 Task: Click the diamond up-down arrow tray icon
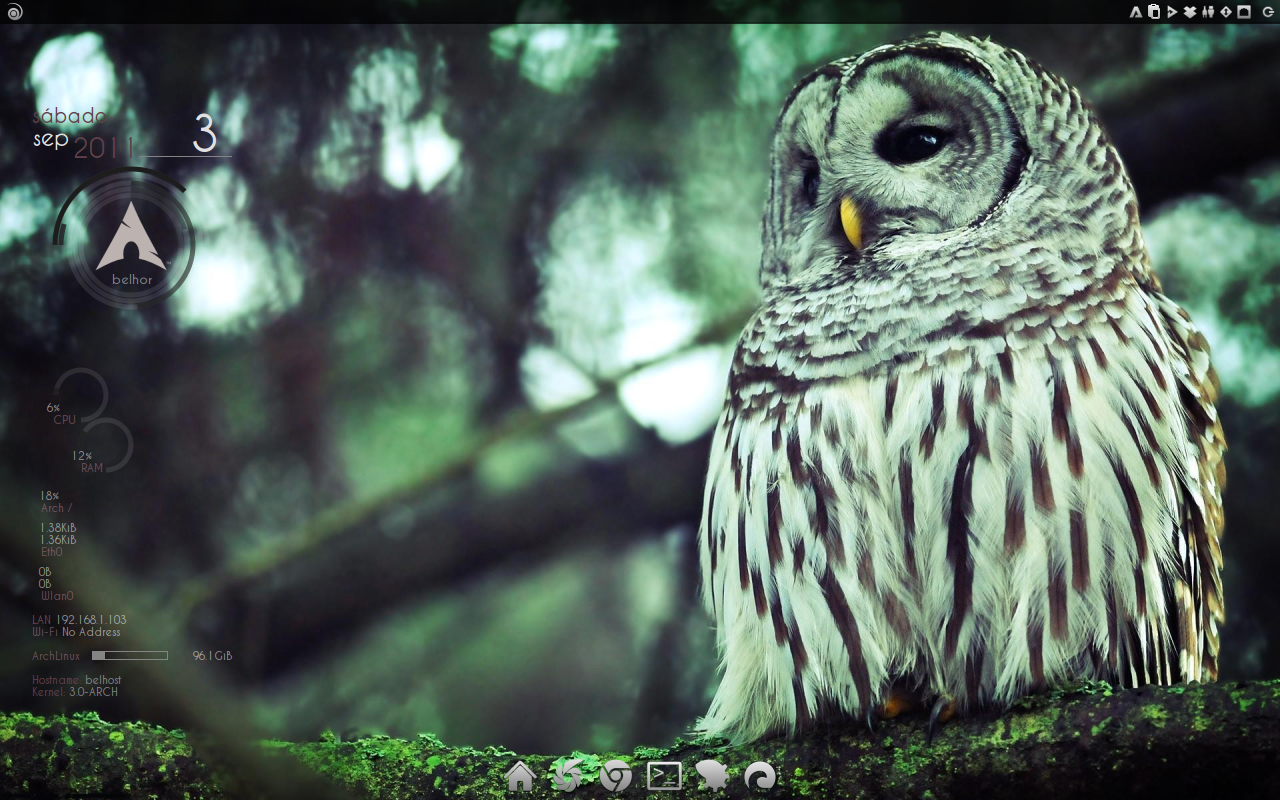(1226, 12)
